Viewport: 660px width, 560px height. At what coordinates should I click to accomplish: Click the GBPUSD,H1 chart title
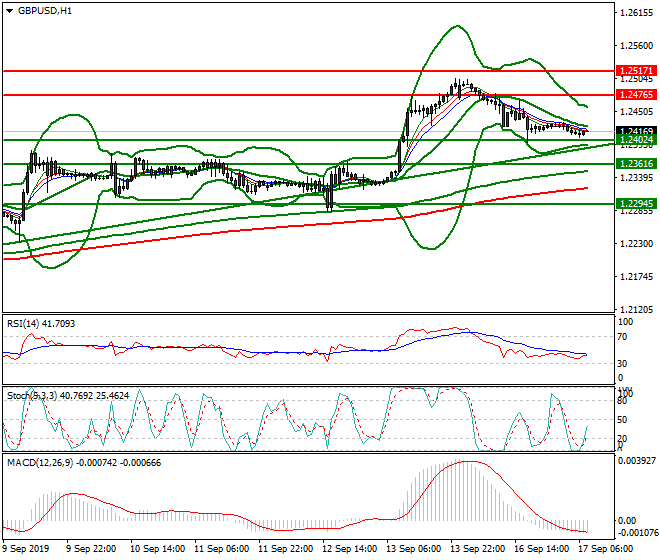(x=45, y=11)
